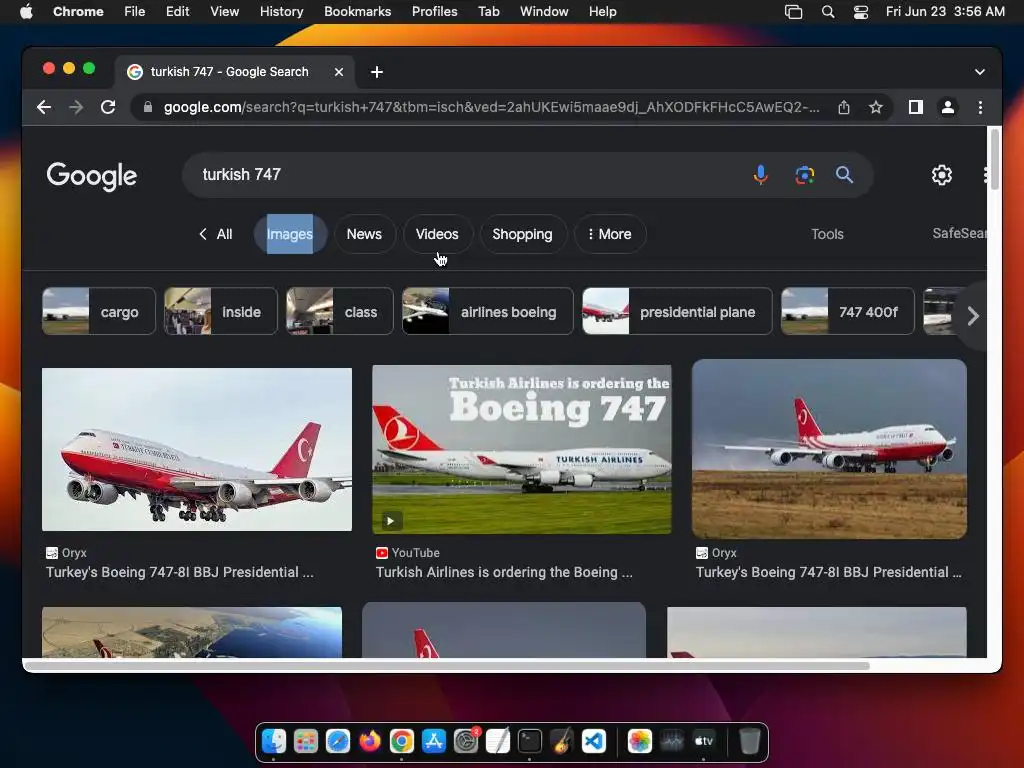Viewport: 1024px width, 768px height.
Task: Open link 'Turkish Airlines is ordering the Boeing ...'
Action: click(x=504, y=572)
